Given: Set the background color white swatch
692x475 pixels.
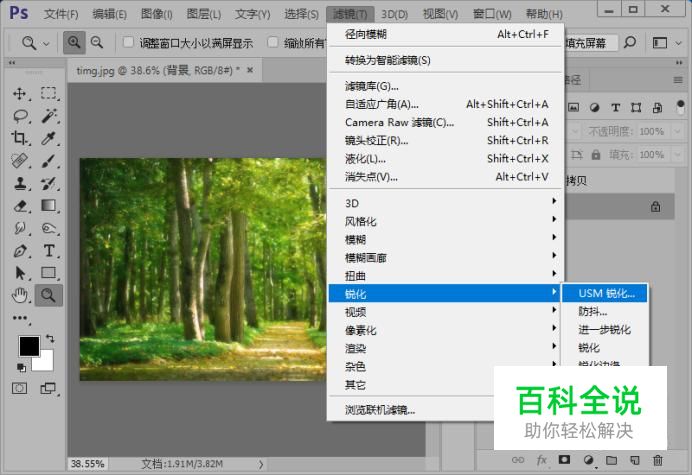Looking at the screenshot, I should tap(46, 364).
